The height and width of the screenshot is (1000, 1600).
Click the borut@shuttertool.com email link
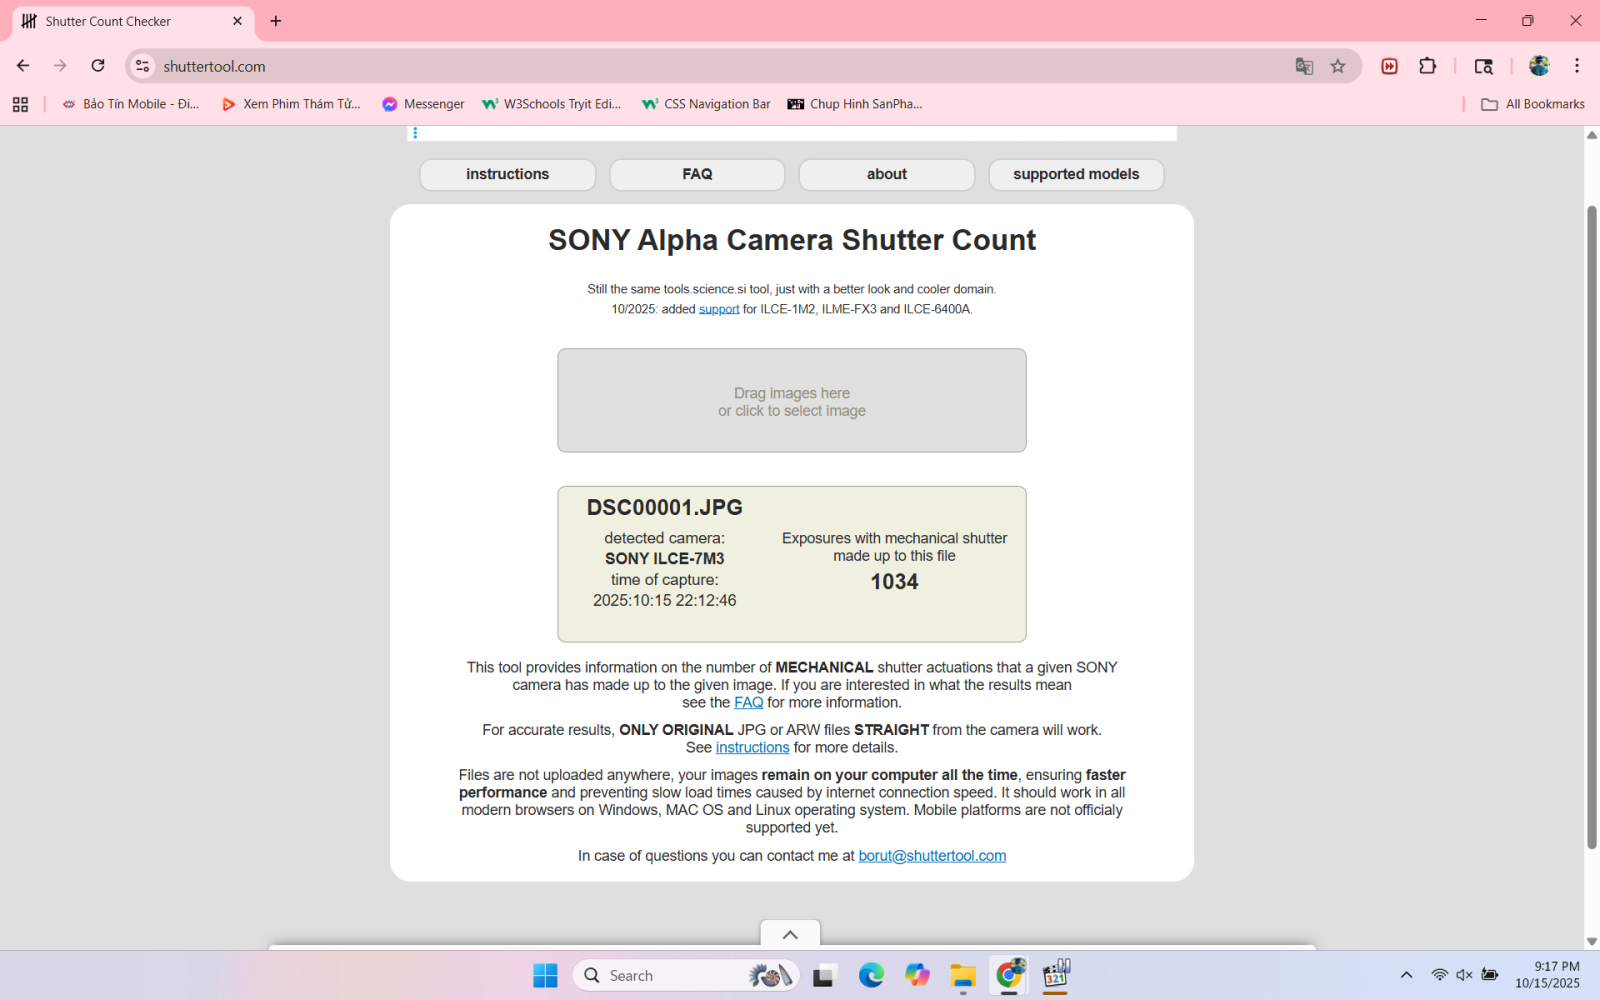coord(932,856)
